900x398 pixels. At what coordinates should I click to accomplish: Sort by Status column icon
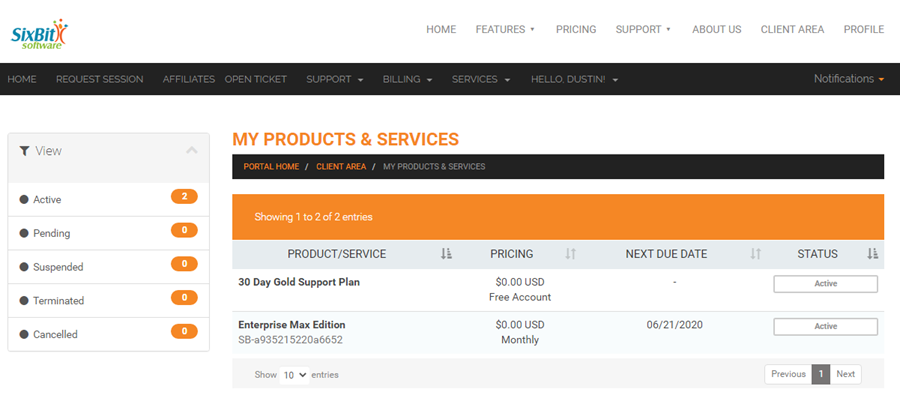click(x=872, y=254)
